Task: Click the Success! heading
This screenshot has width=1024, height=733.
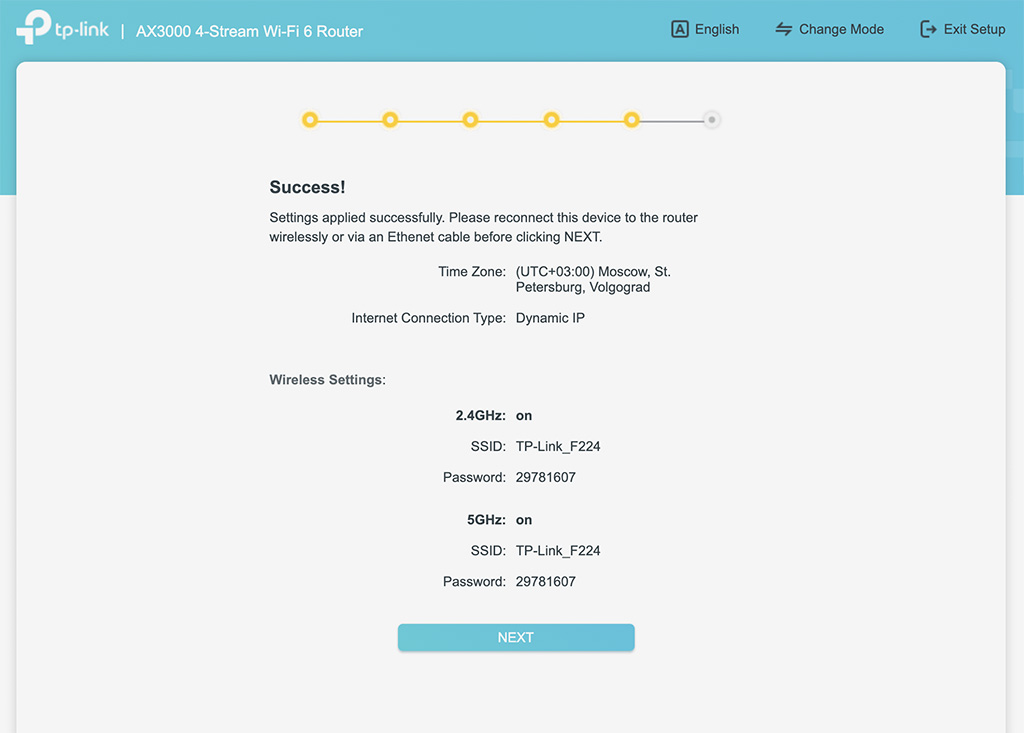Action: (x=307, y=187)
